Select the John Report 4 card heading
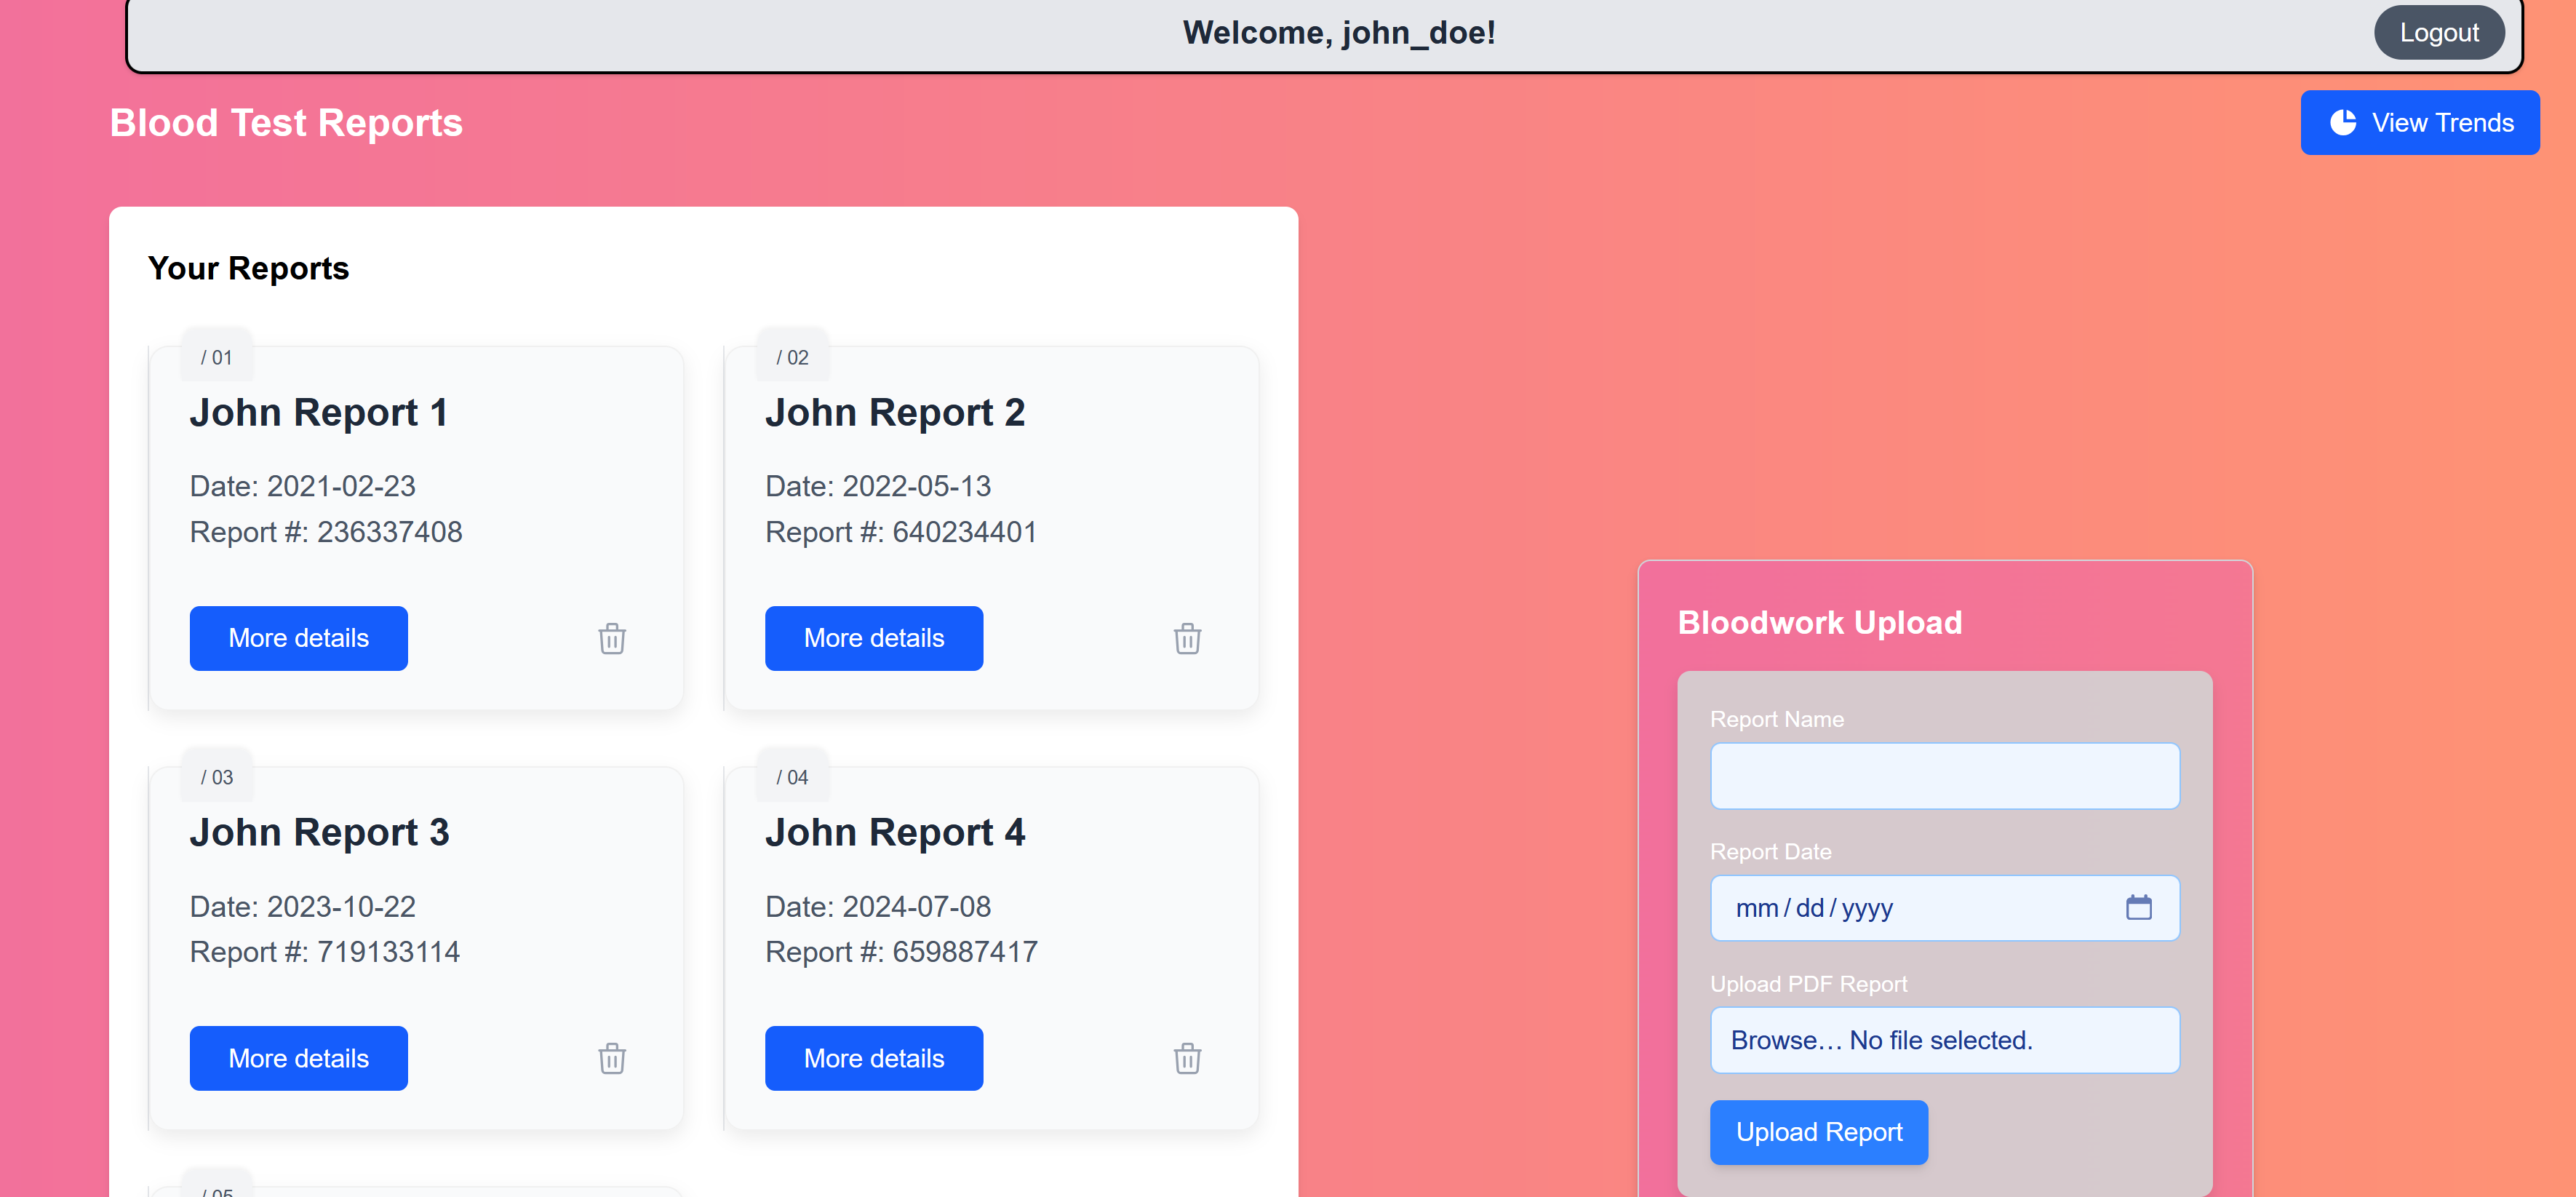This screenshot has height=1197, width=2576. 894,832
